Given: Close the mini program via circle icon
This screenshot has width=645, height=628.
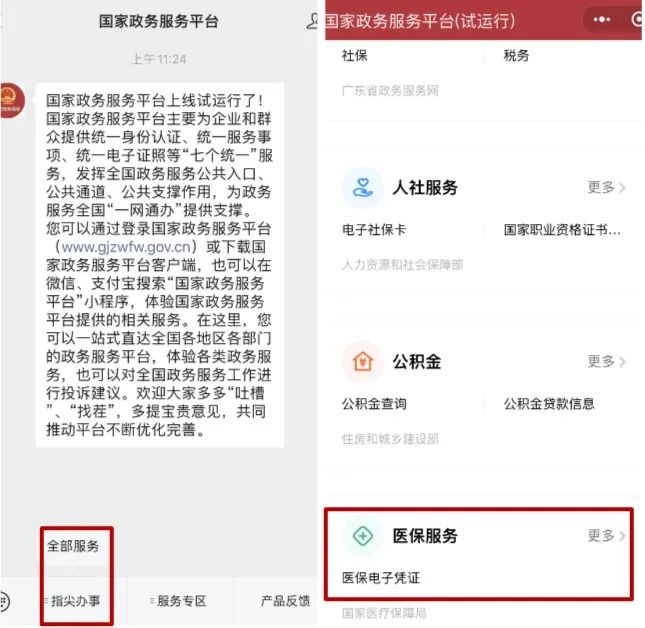Looking at the screenshot, I should [x=638, y=20].
